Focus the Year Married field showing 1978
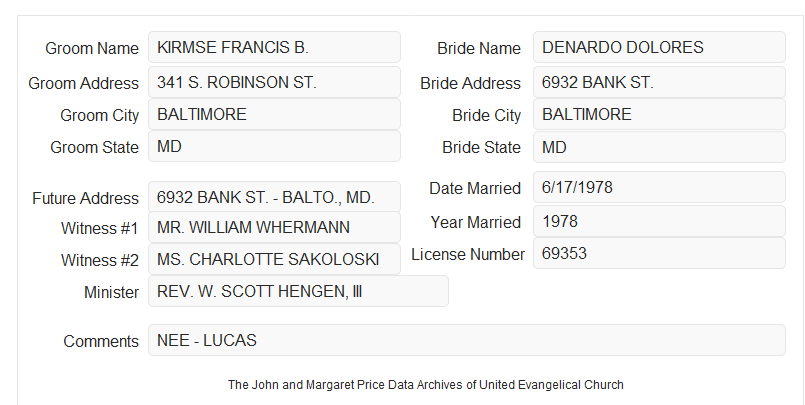805x405 pixels. pos(659,221)
